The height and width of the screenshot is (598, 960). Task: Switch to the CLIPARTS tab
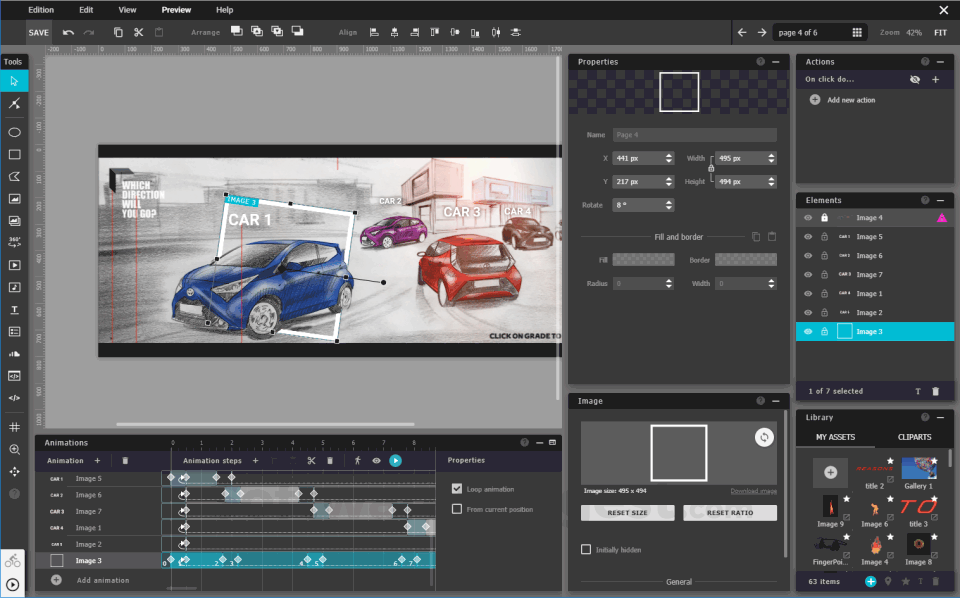[914, 437]
